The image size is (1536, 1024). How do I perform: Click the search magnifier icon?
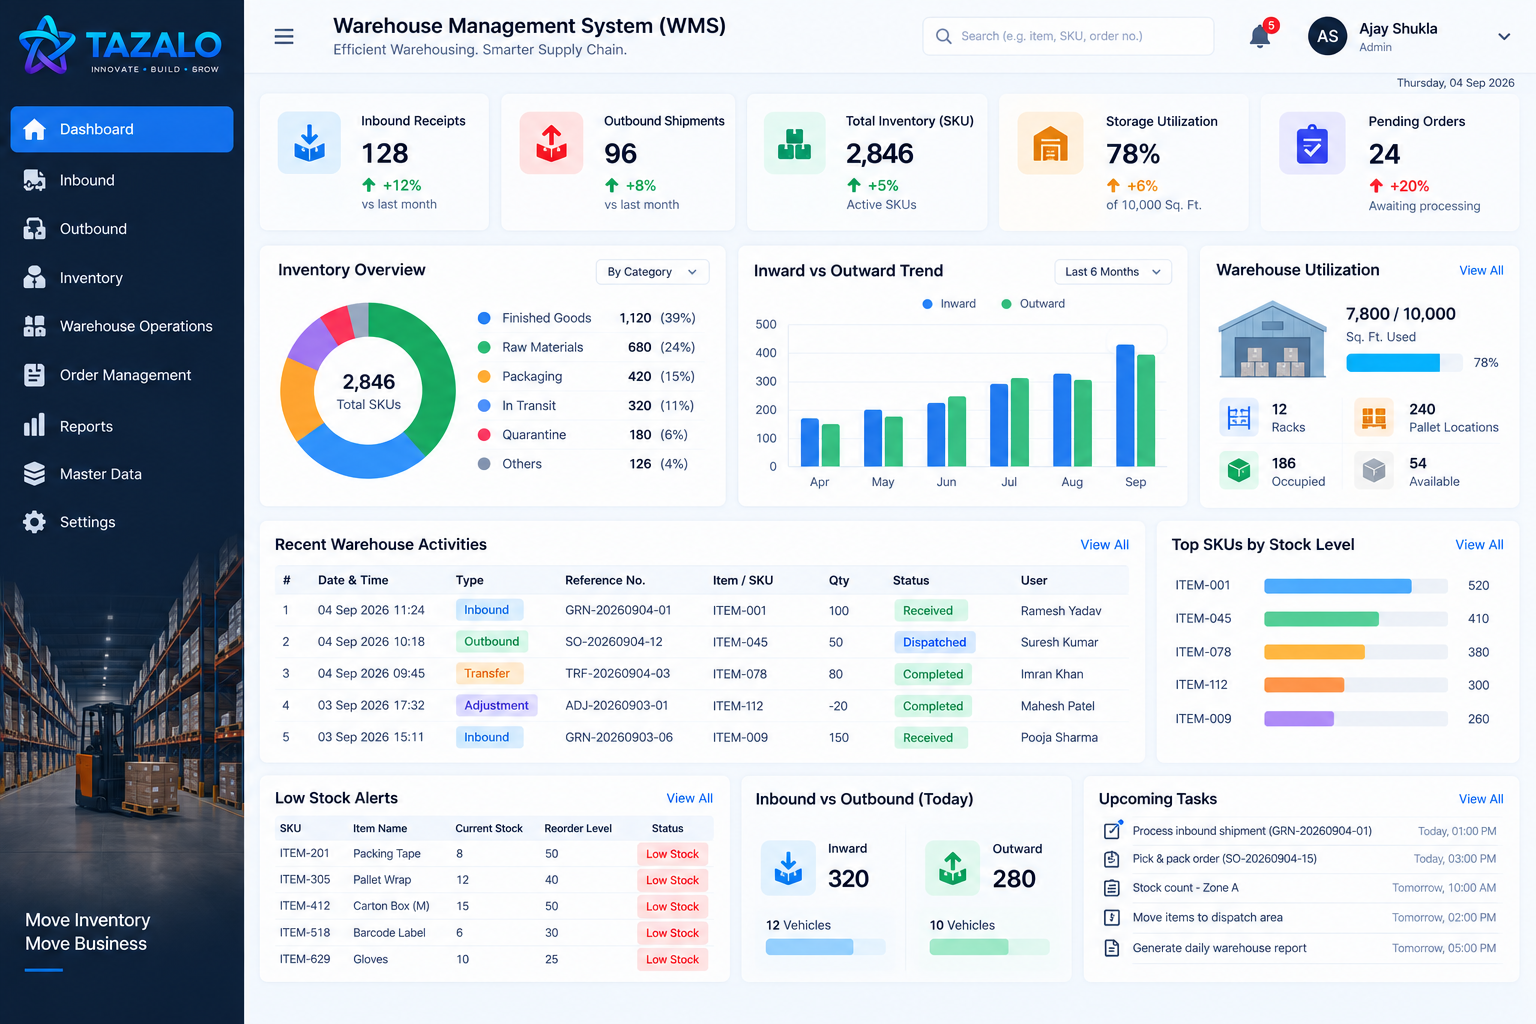[943, 36]
